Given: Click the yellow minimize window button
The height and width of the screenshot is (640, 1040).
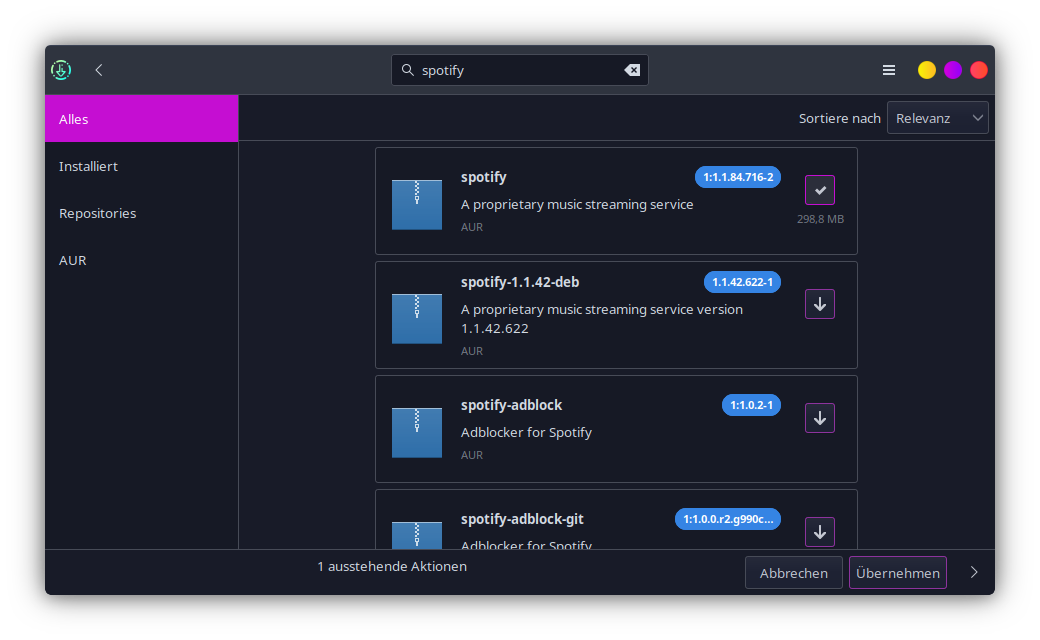Looking at the screenshot, I should [x=927, y=70].
